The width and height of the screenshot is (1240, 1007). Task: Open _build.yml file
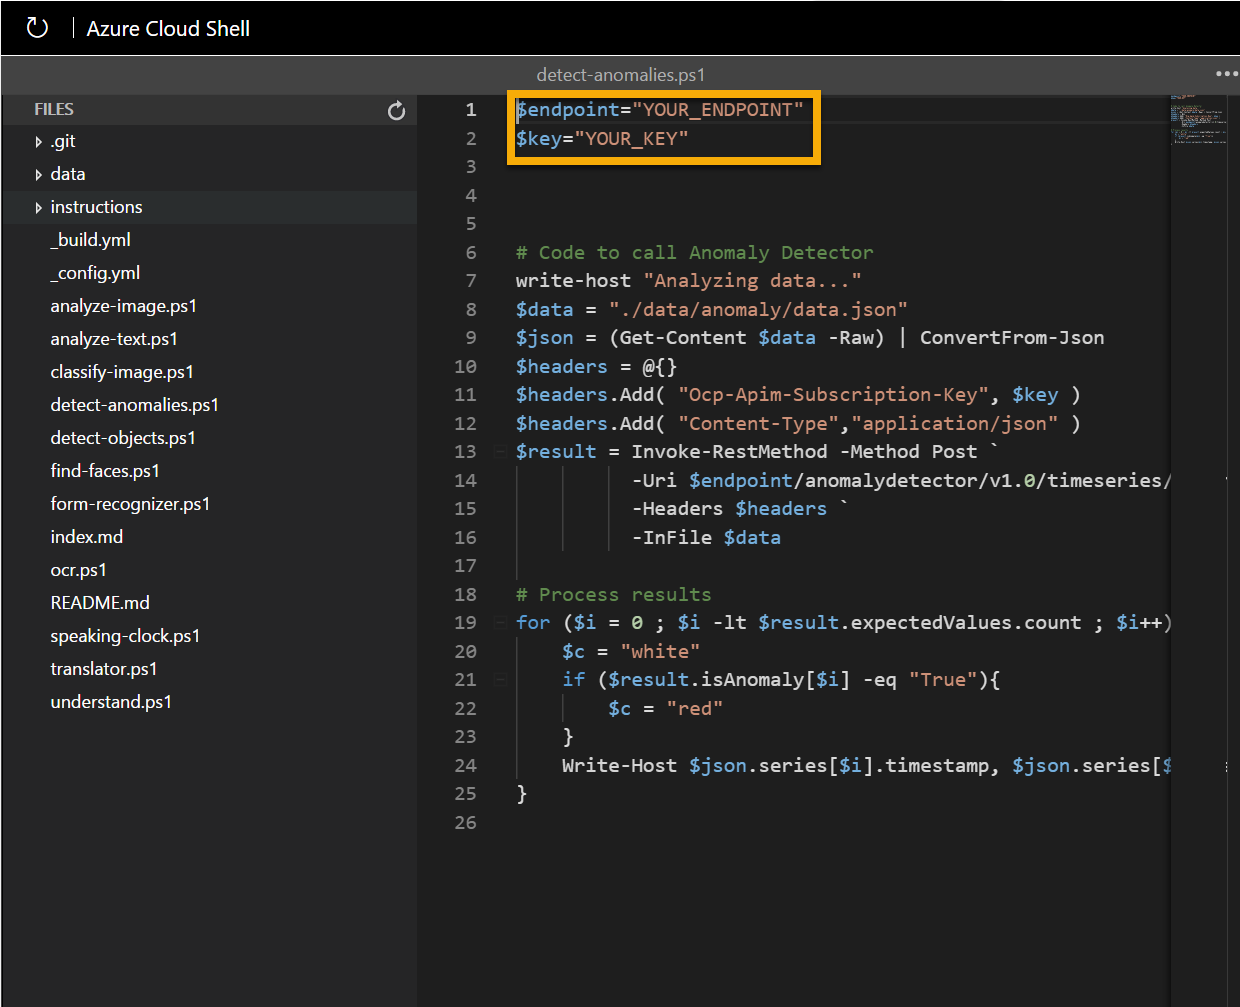pyautogui.click(x=90, y=240)
